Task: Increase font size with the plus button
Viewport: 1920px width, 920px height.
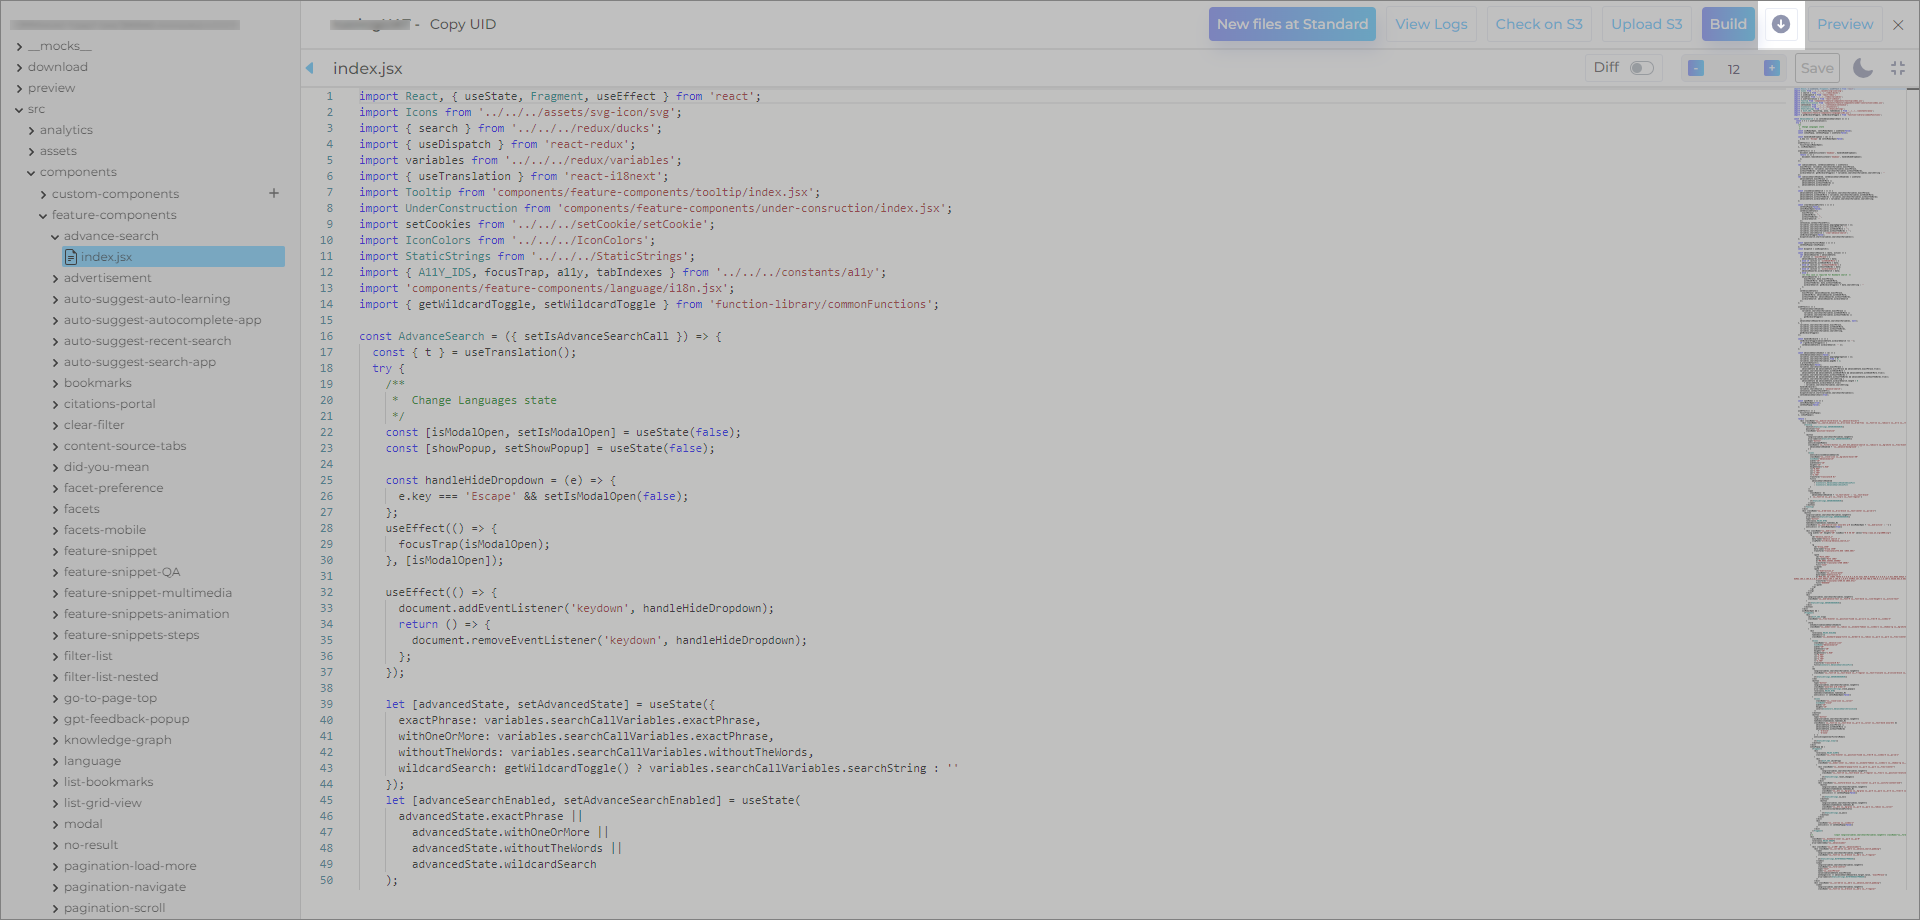Action: tap(1771, 68)
